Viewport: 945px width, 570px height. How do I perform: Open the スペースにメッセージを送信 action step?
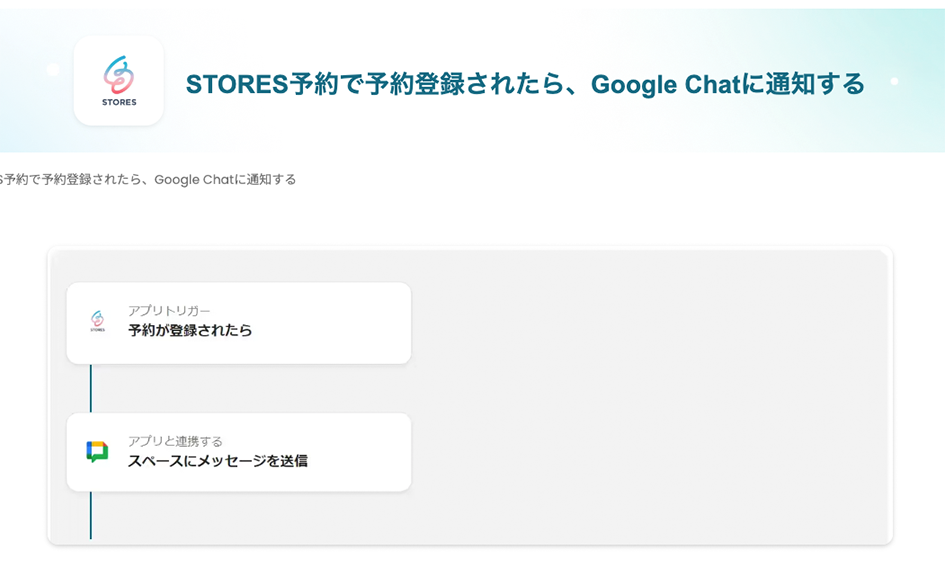217,461
